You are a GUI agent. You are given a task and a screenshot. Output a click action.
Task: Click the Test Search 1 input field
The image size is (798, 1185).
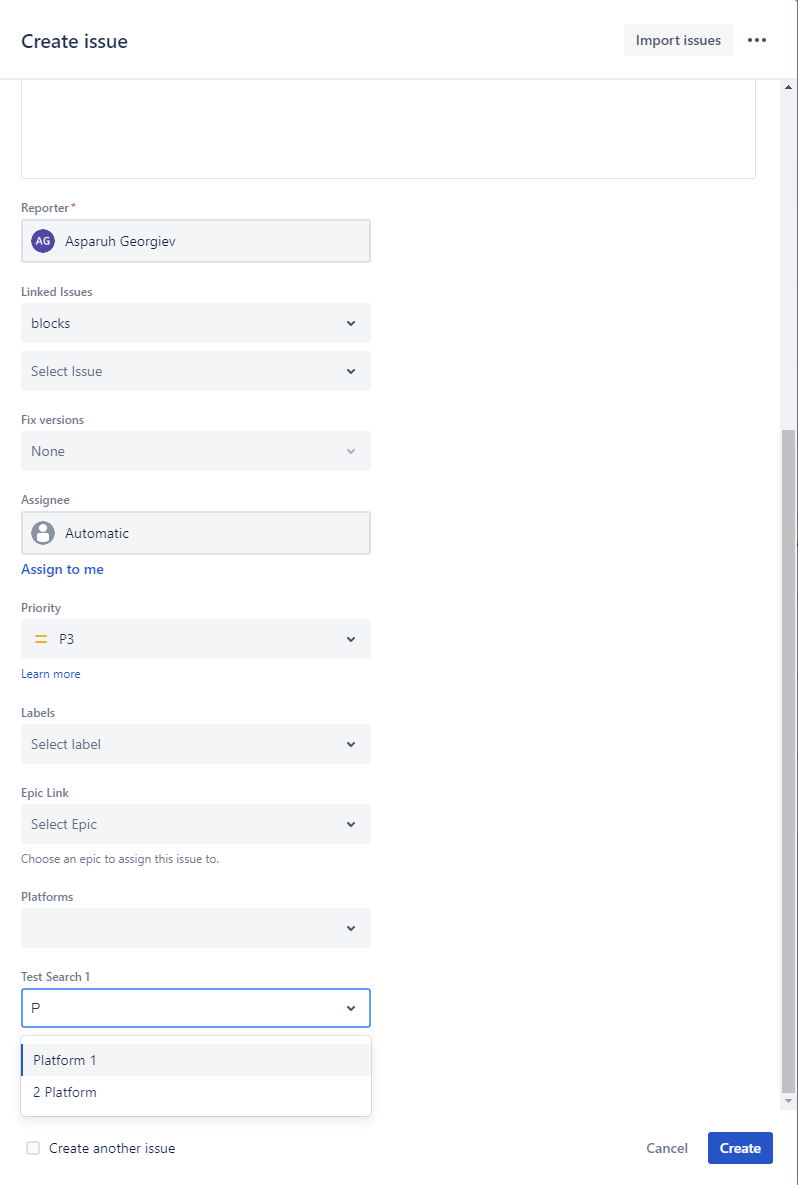click(180, 1008)
